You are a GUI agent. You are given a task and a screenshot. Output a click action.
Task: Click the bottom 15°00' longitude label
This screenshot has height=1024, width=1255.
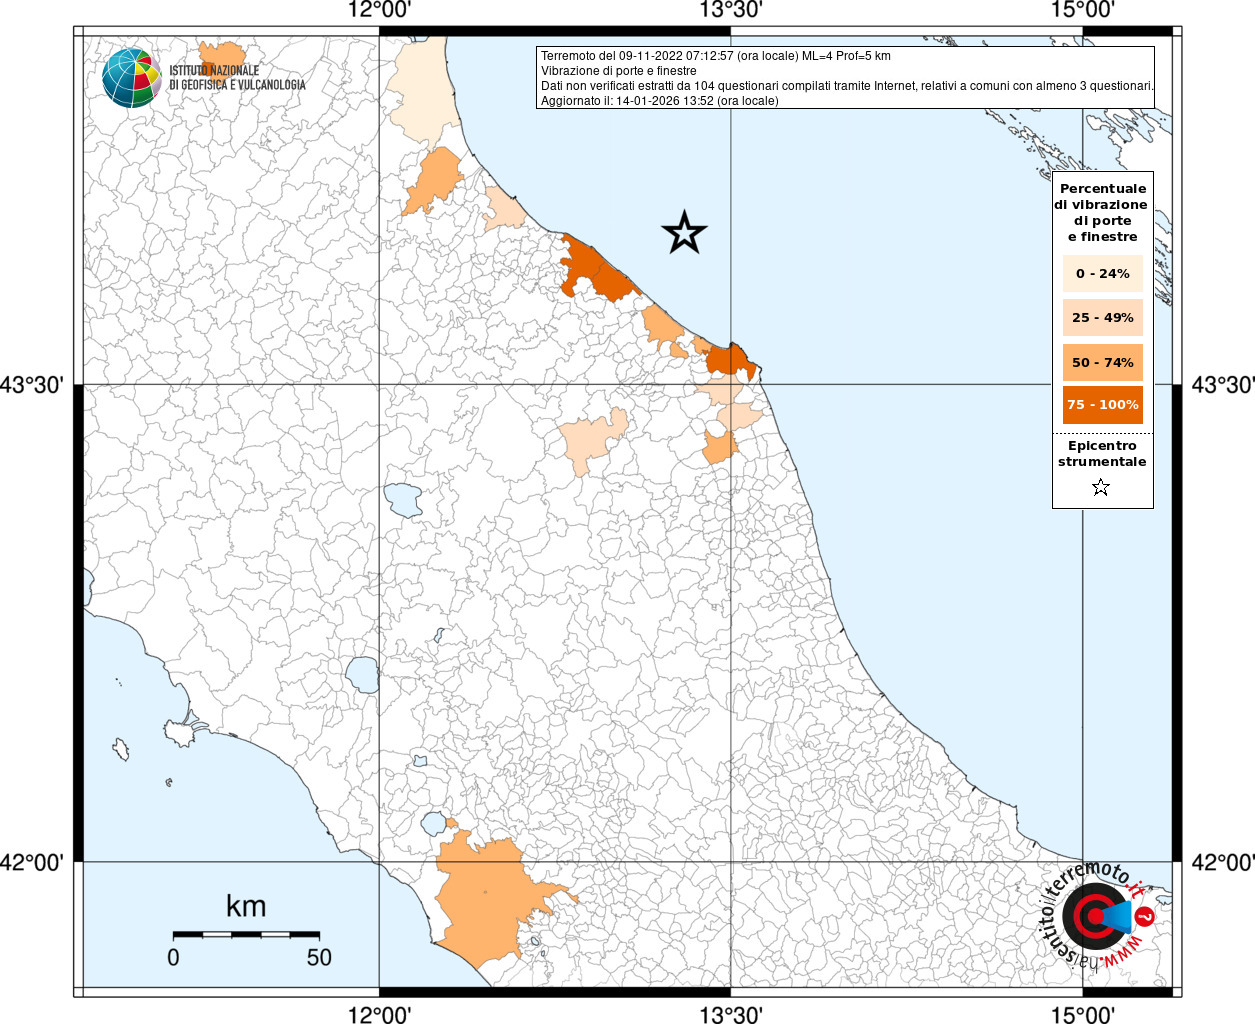(1083, 1014)
